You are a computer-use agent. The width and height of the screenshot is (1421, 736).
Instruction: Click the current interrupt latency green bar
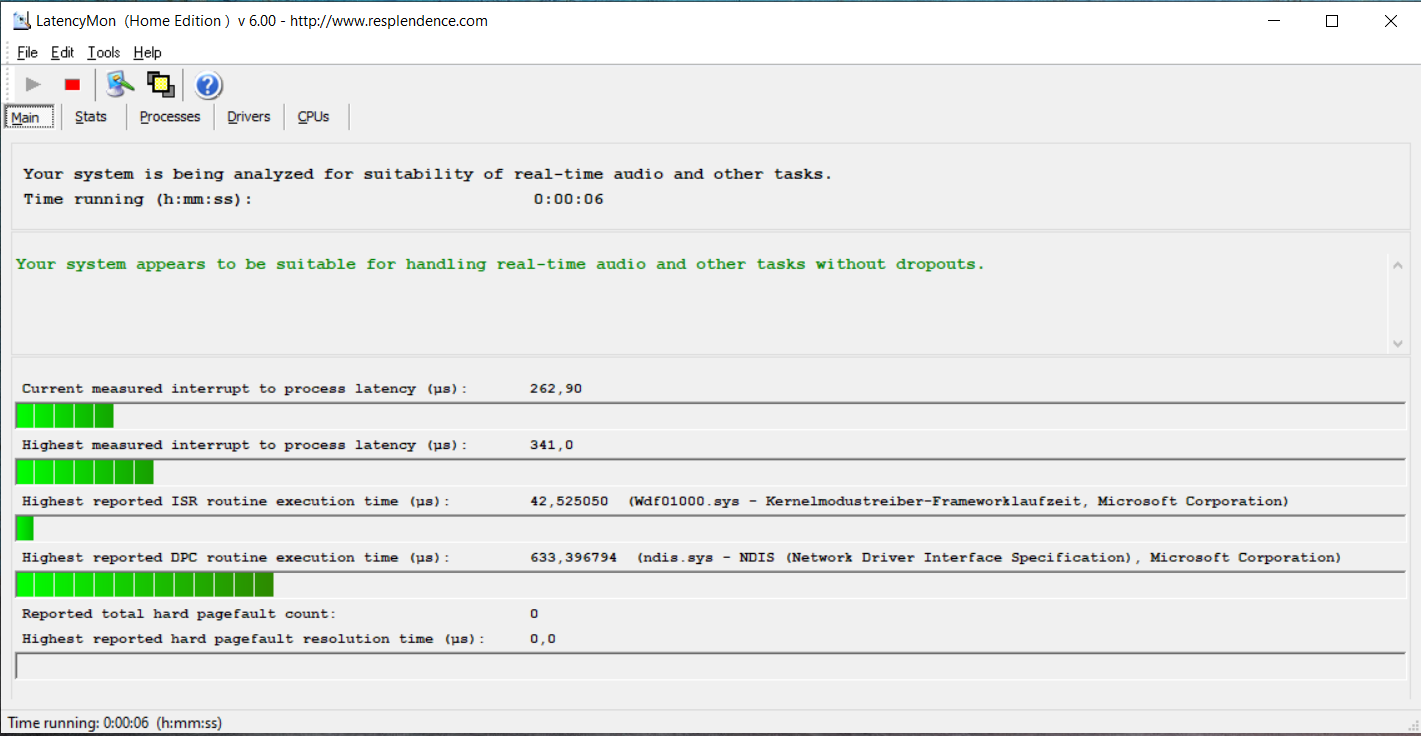coord(65,416)
